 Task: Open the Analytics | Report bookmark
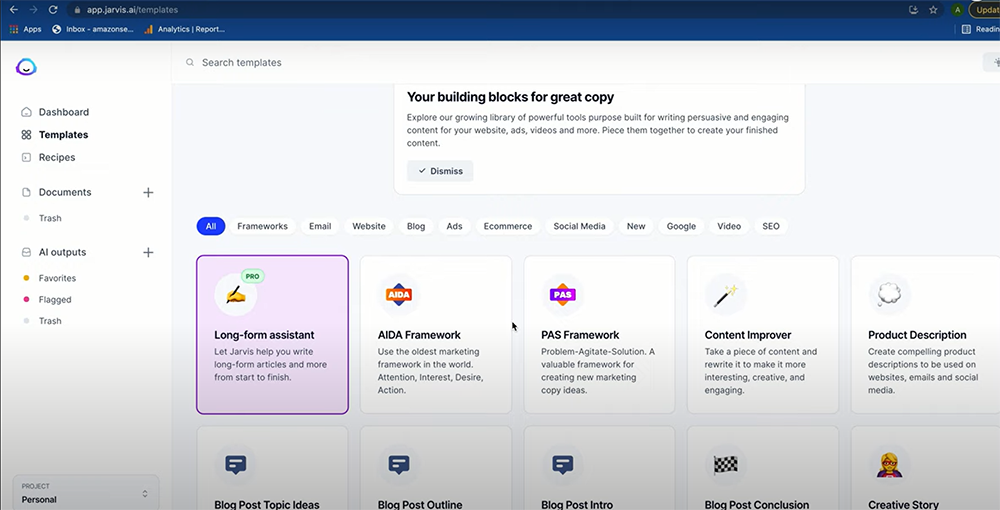(x=184, y=29)
